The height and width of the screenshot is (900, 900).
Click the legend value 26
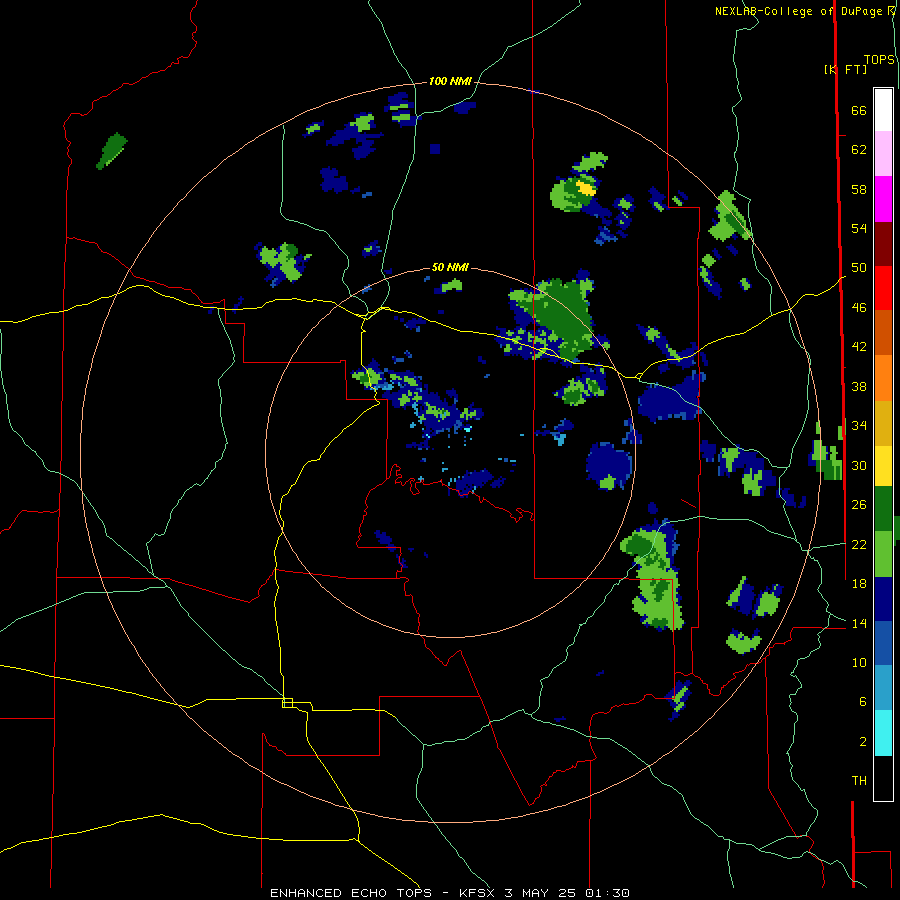[859, 505]
